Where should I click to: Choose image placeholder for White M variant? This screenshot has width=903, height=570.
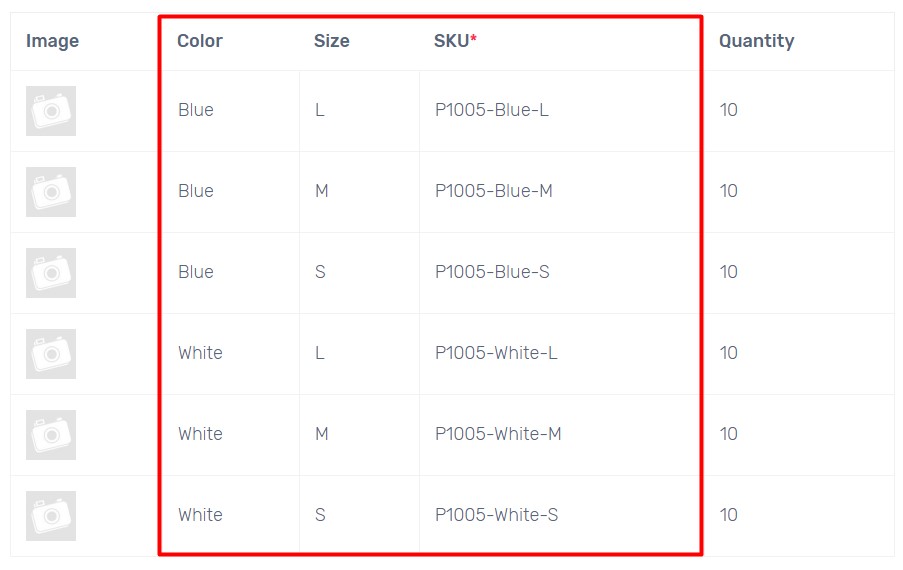point(51,435)
